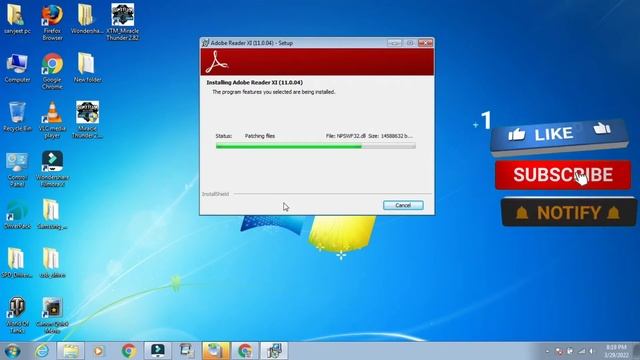The width and height of the screenshot is (640, 360).
Task: Cancel the Adobe Reader XI installation
Action: pos(403,205)
